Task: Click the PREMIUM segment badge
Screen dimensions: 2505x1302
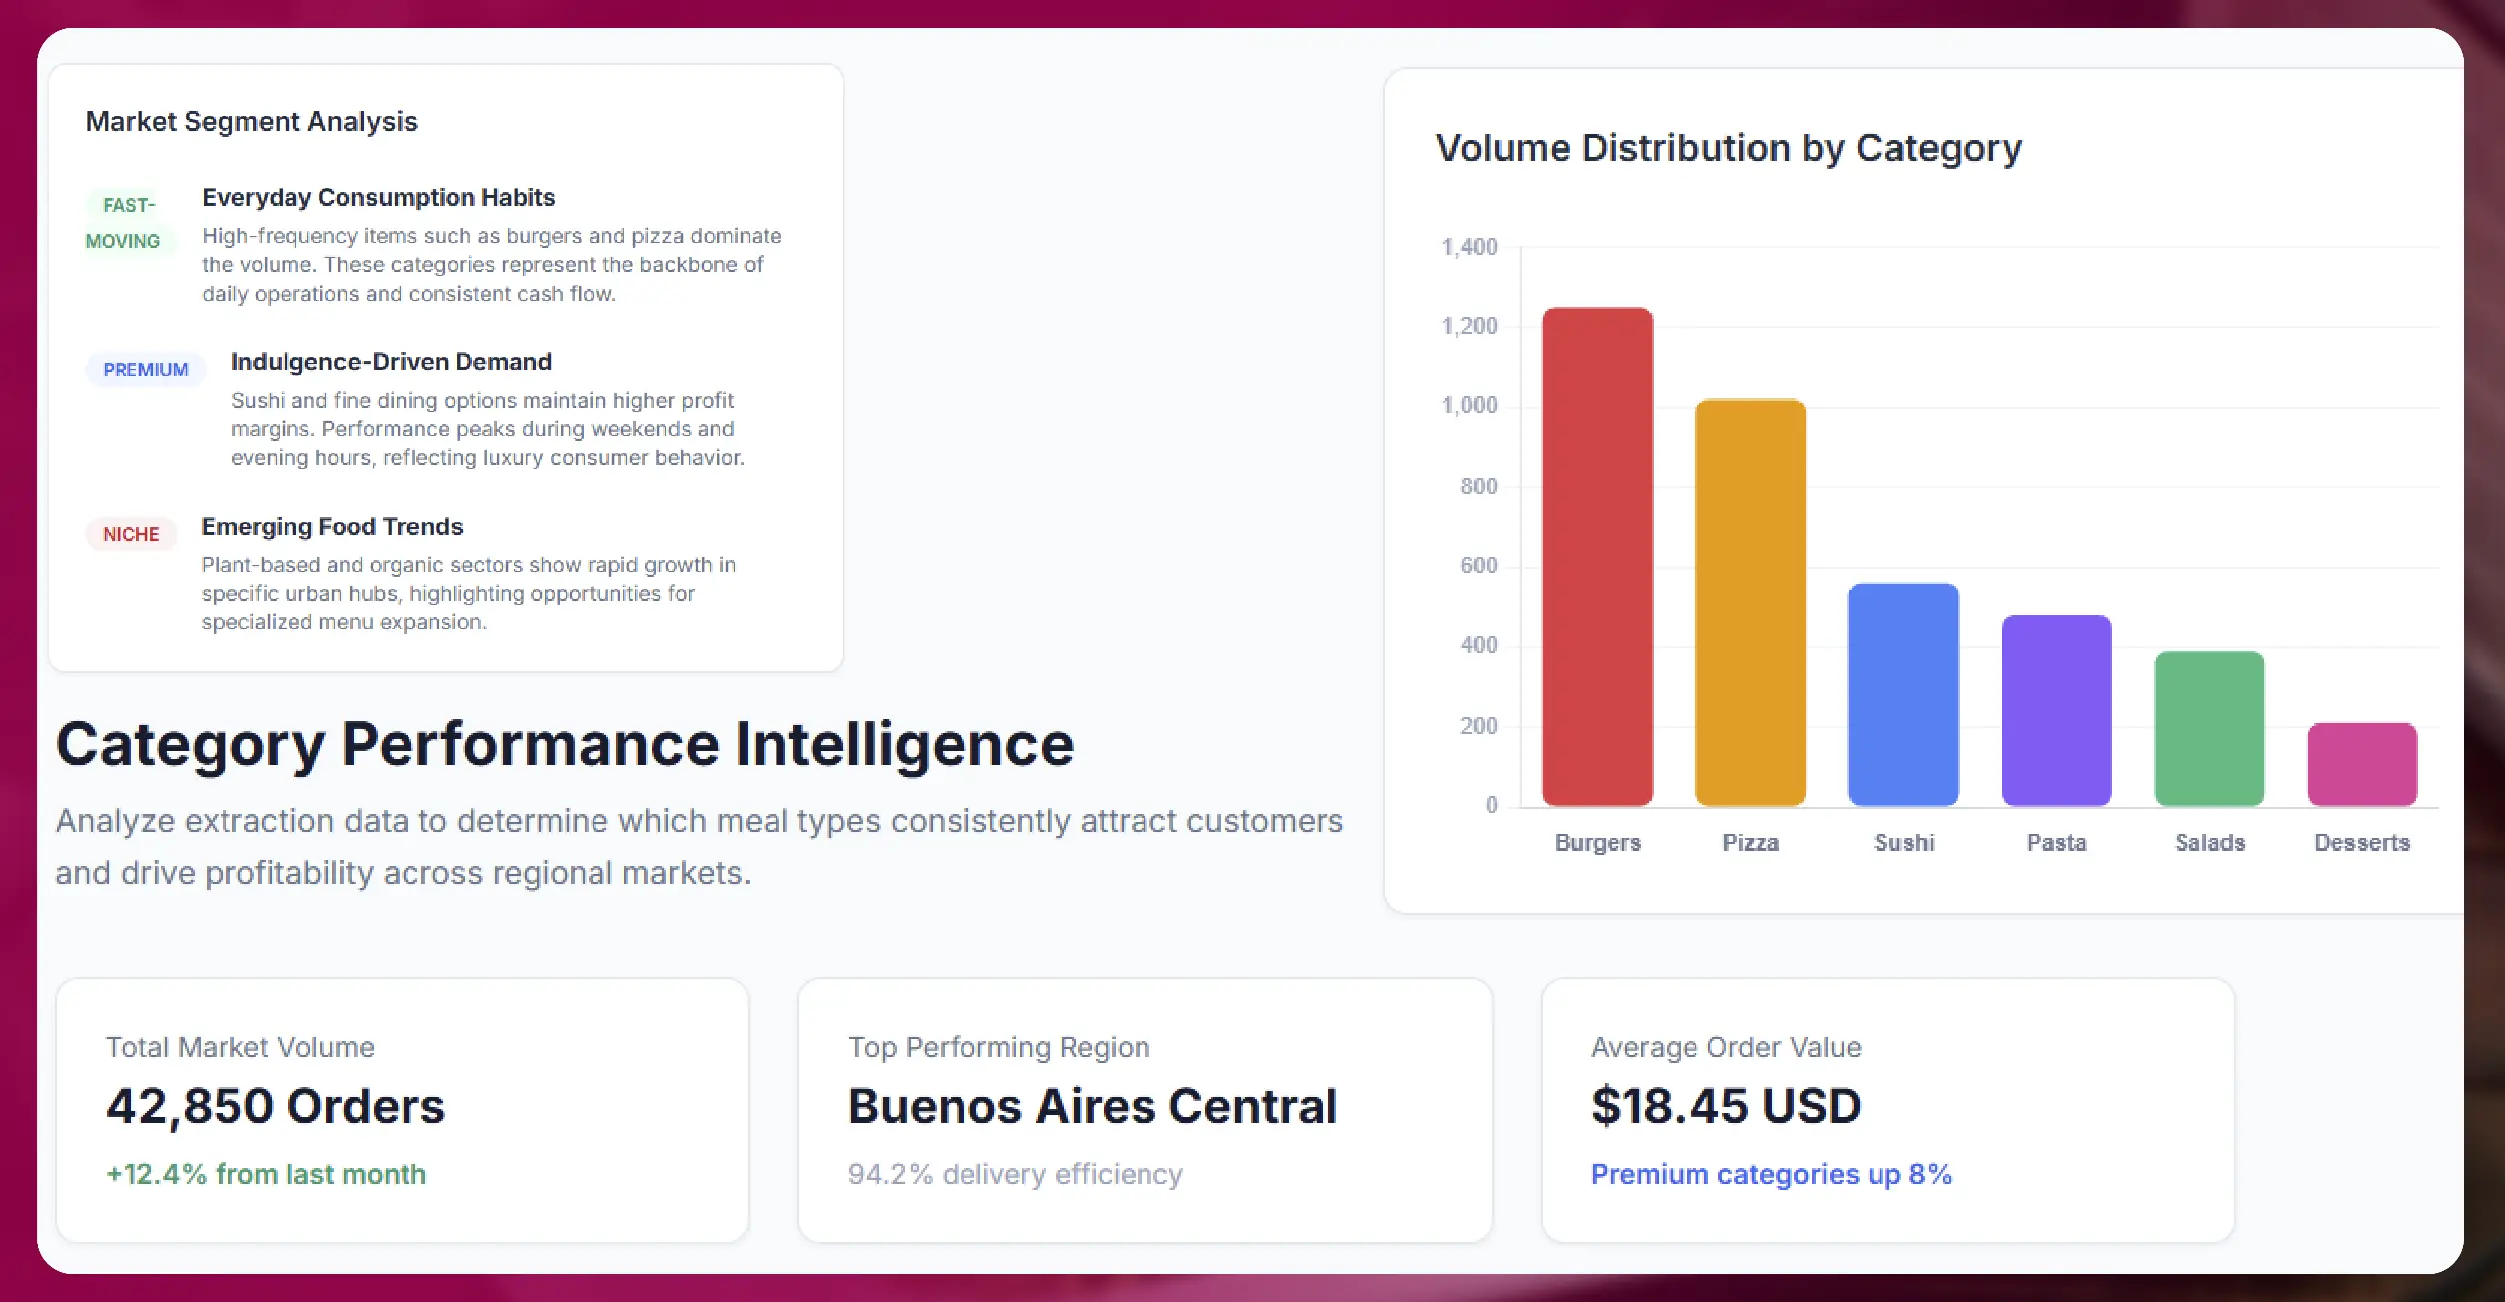Action: [x=144, y=369]
